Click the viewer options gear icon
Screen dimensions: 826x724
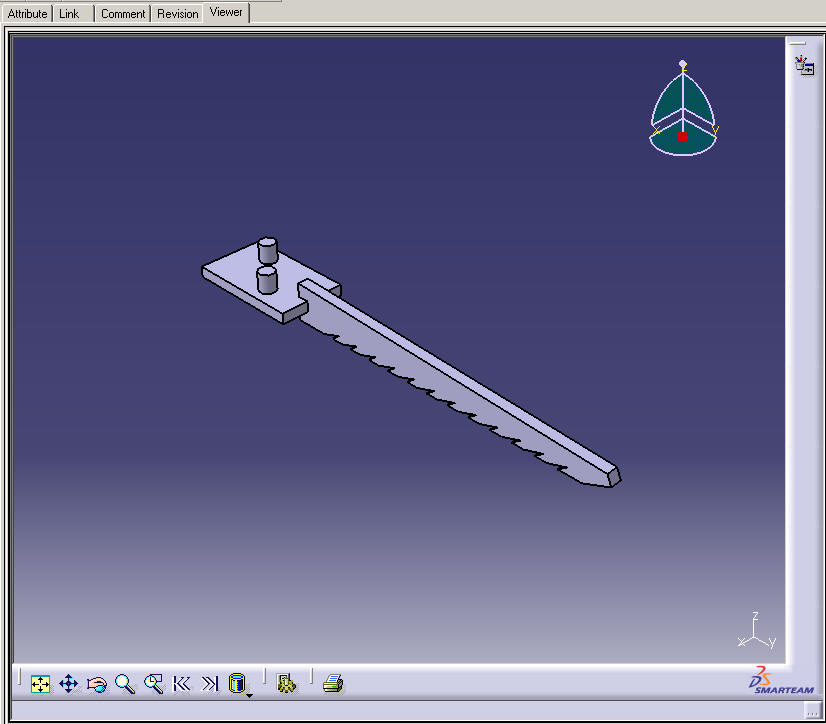(286, 684)
